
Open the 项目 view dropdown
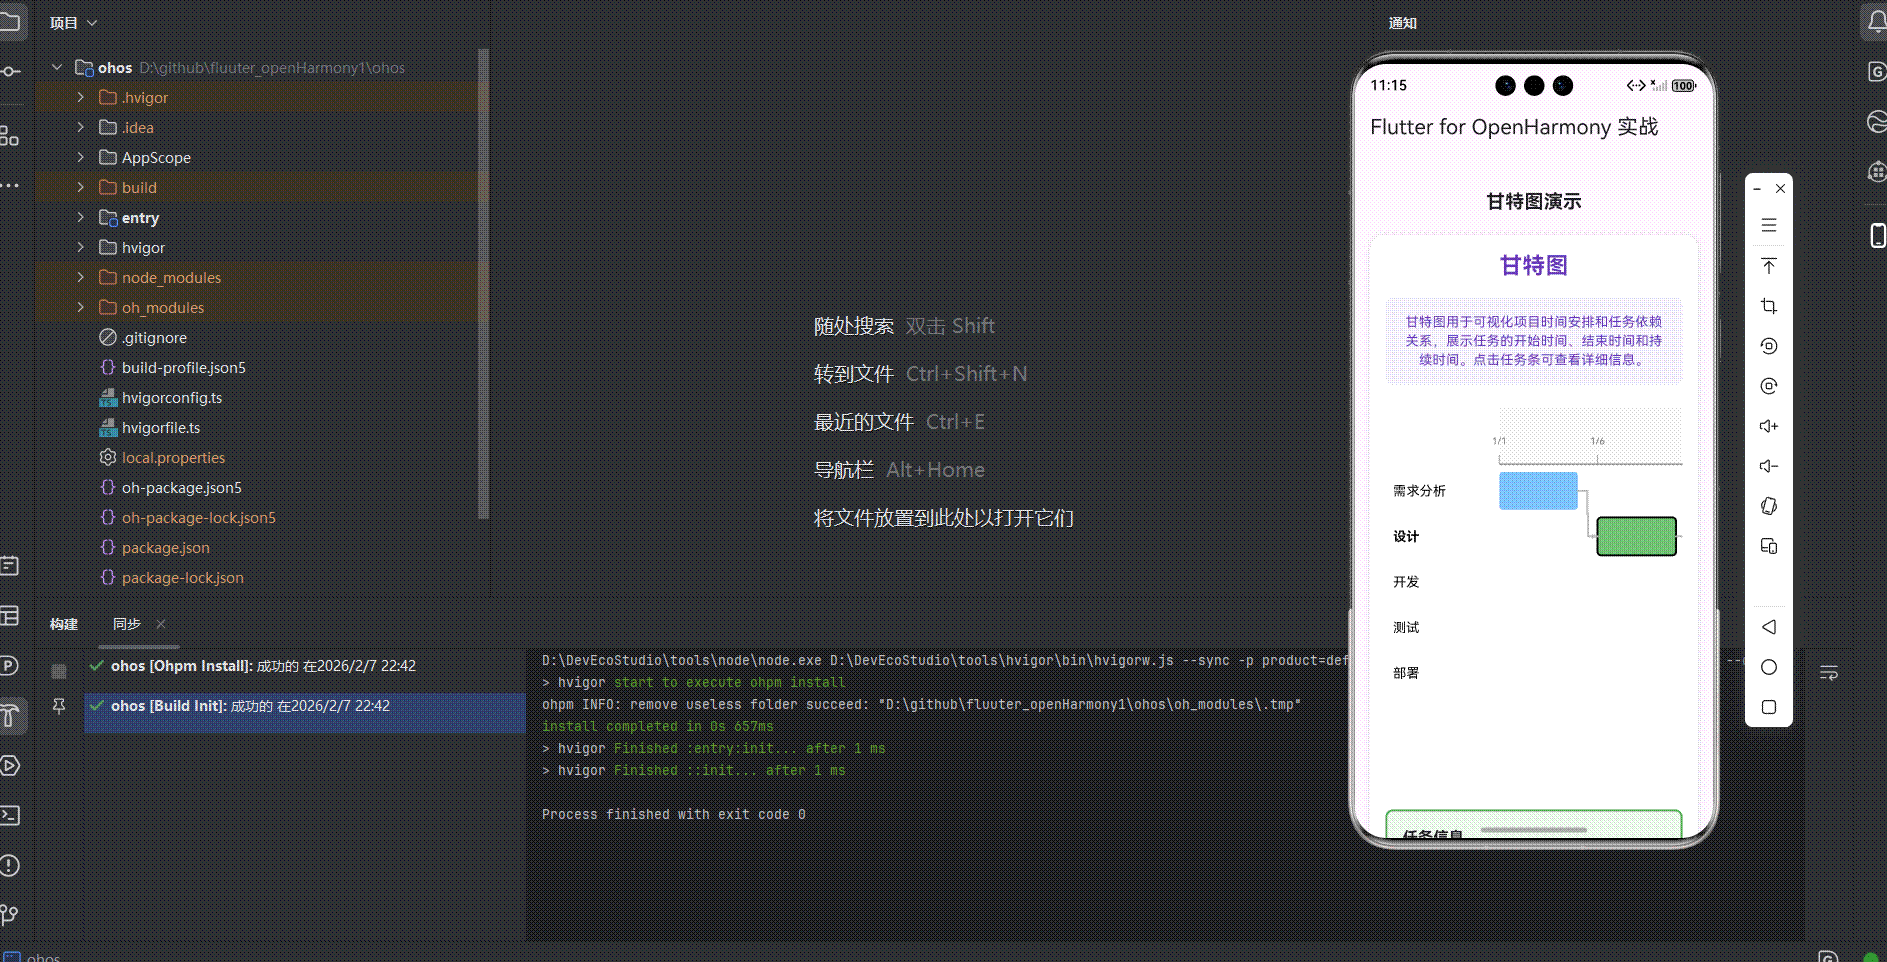(74, 22)
